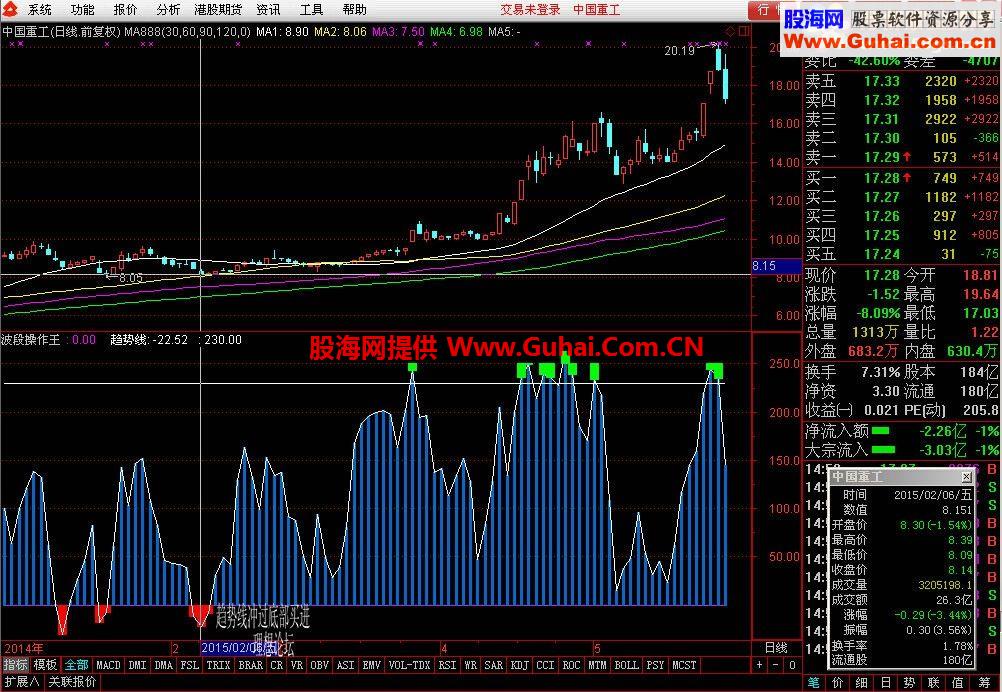The image size is (1002, 692).
Task: Open the 系统 menu
Action: pos(40,10)
